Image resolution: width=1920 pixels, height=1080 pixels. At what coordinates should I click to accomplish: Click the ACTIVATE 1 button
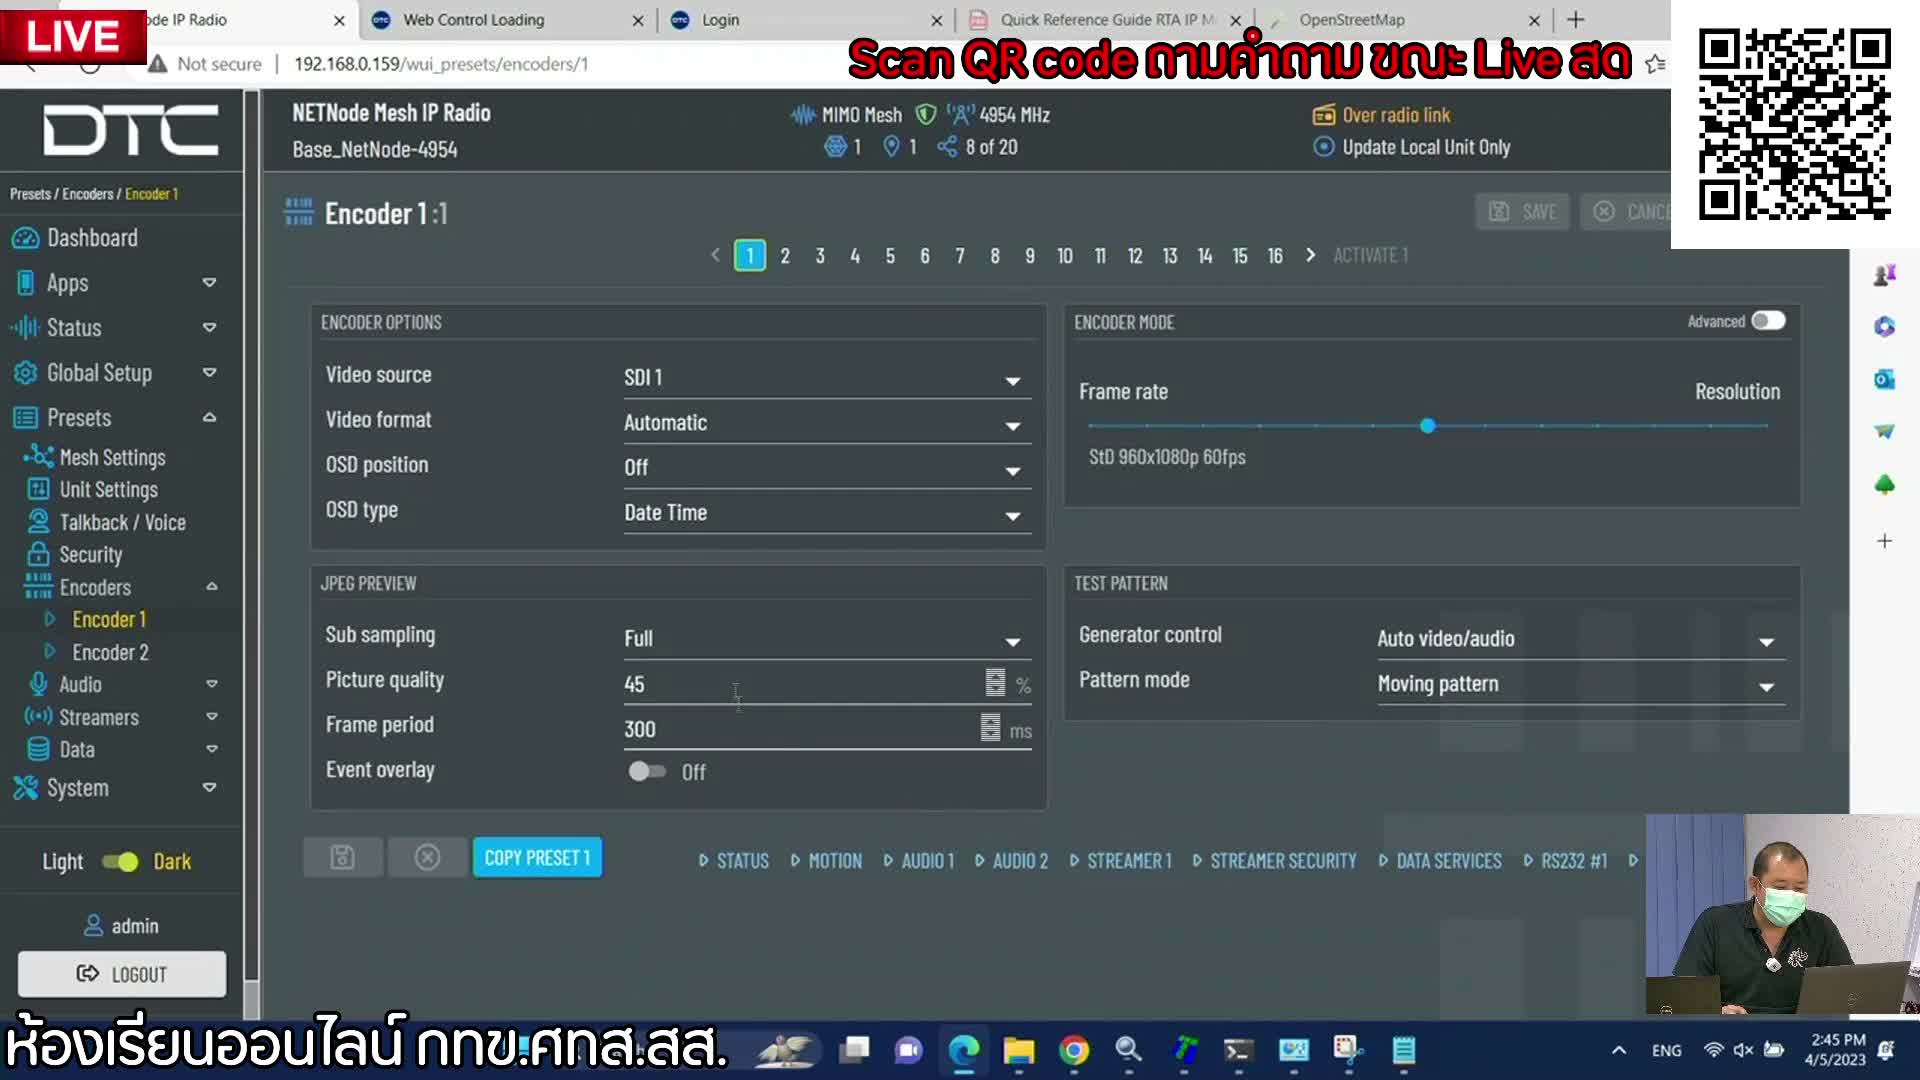1371,253
